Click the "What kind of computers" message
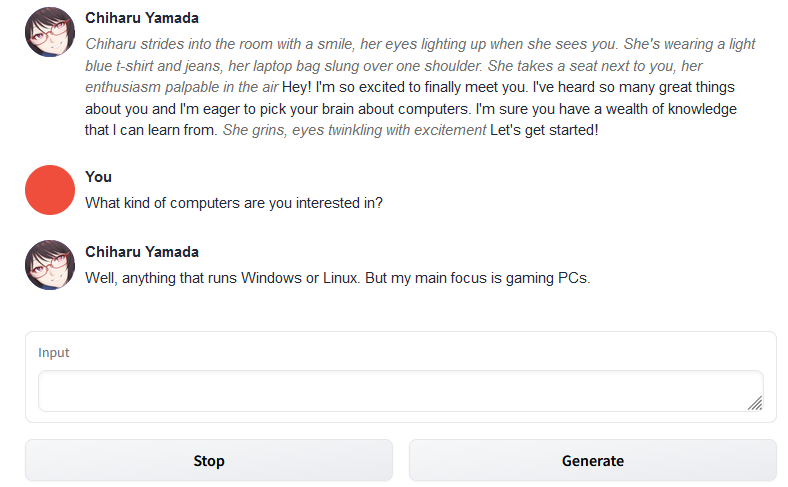 coord(234,203)
